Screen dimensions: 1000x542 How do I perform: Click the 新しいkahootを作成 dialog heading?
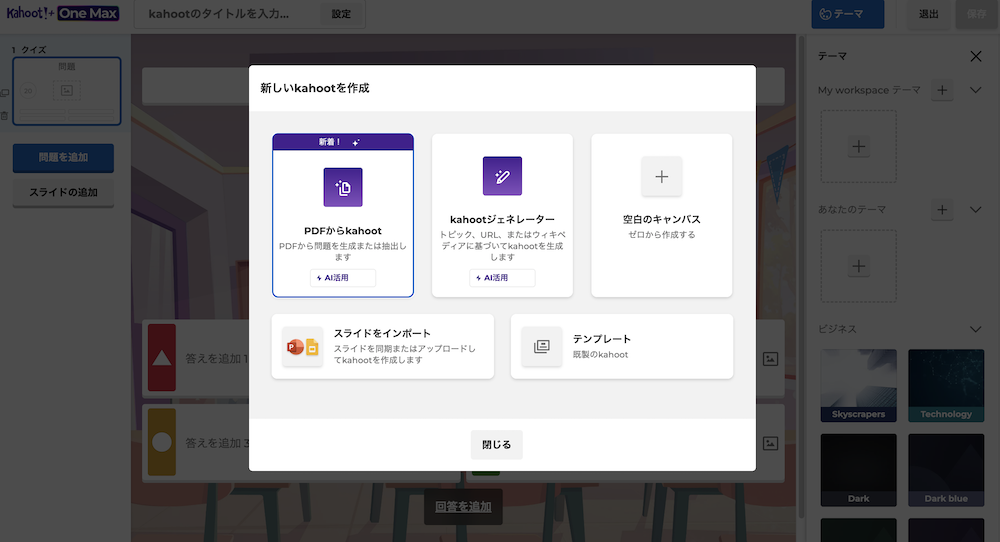[315, 88]
